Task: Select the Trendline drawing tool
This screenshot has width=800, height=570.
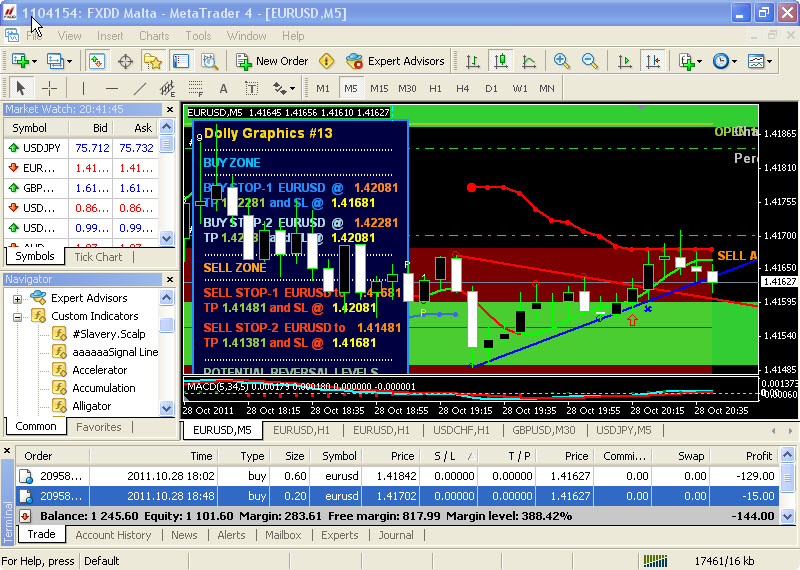Action: point(140,88)
